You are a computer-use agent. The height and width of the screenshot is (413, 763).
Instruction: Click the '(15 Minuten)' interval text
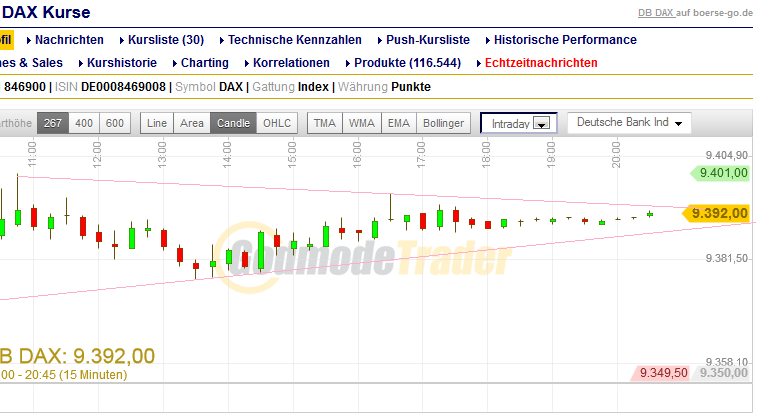[x=93, y=375]
